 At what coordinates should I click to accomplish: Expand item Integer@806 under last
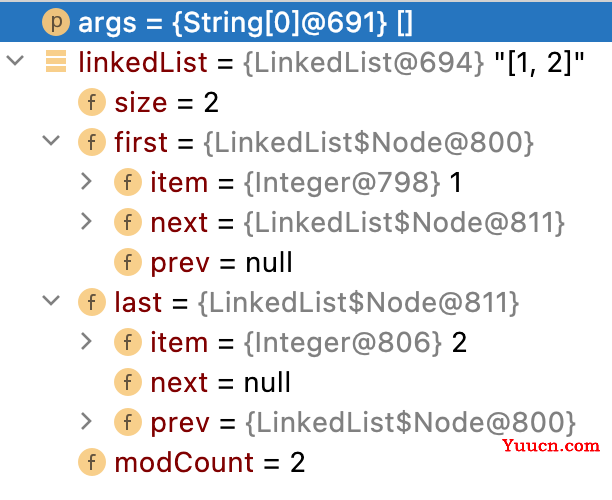point(86,342)
